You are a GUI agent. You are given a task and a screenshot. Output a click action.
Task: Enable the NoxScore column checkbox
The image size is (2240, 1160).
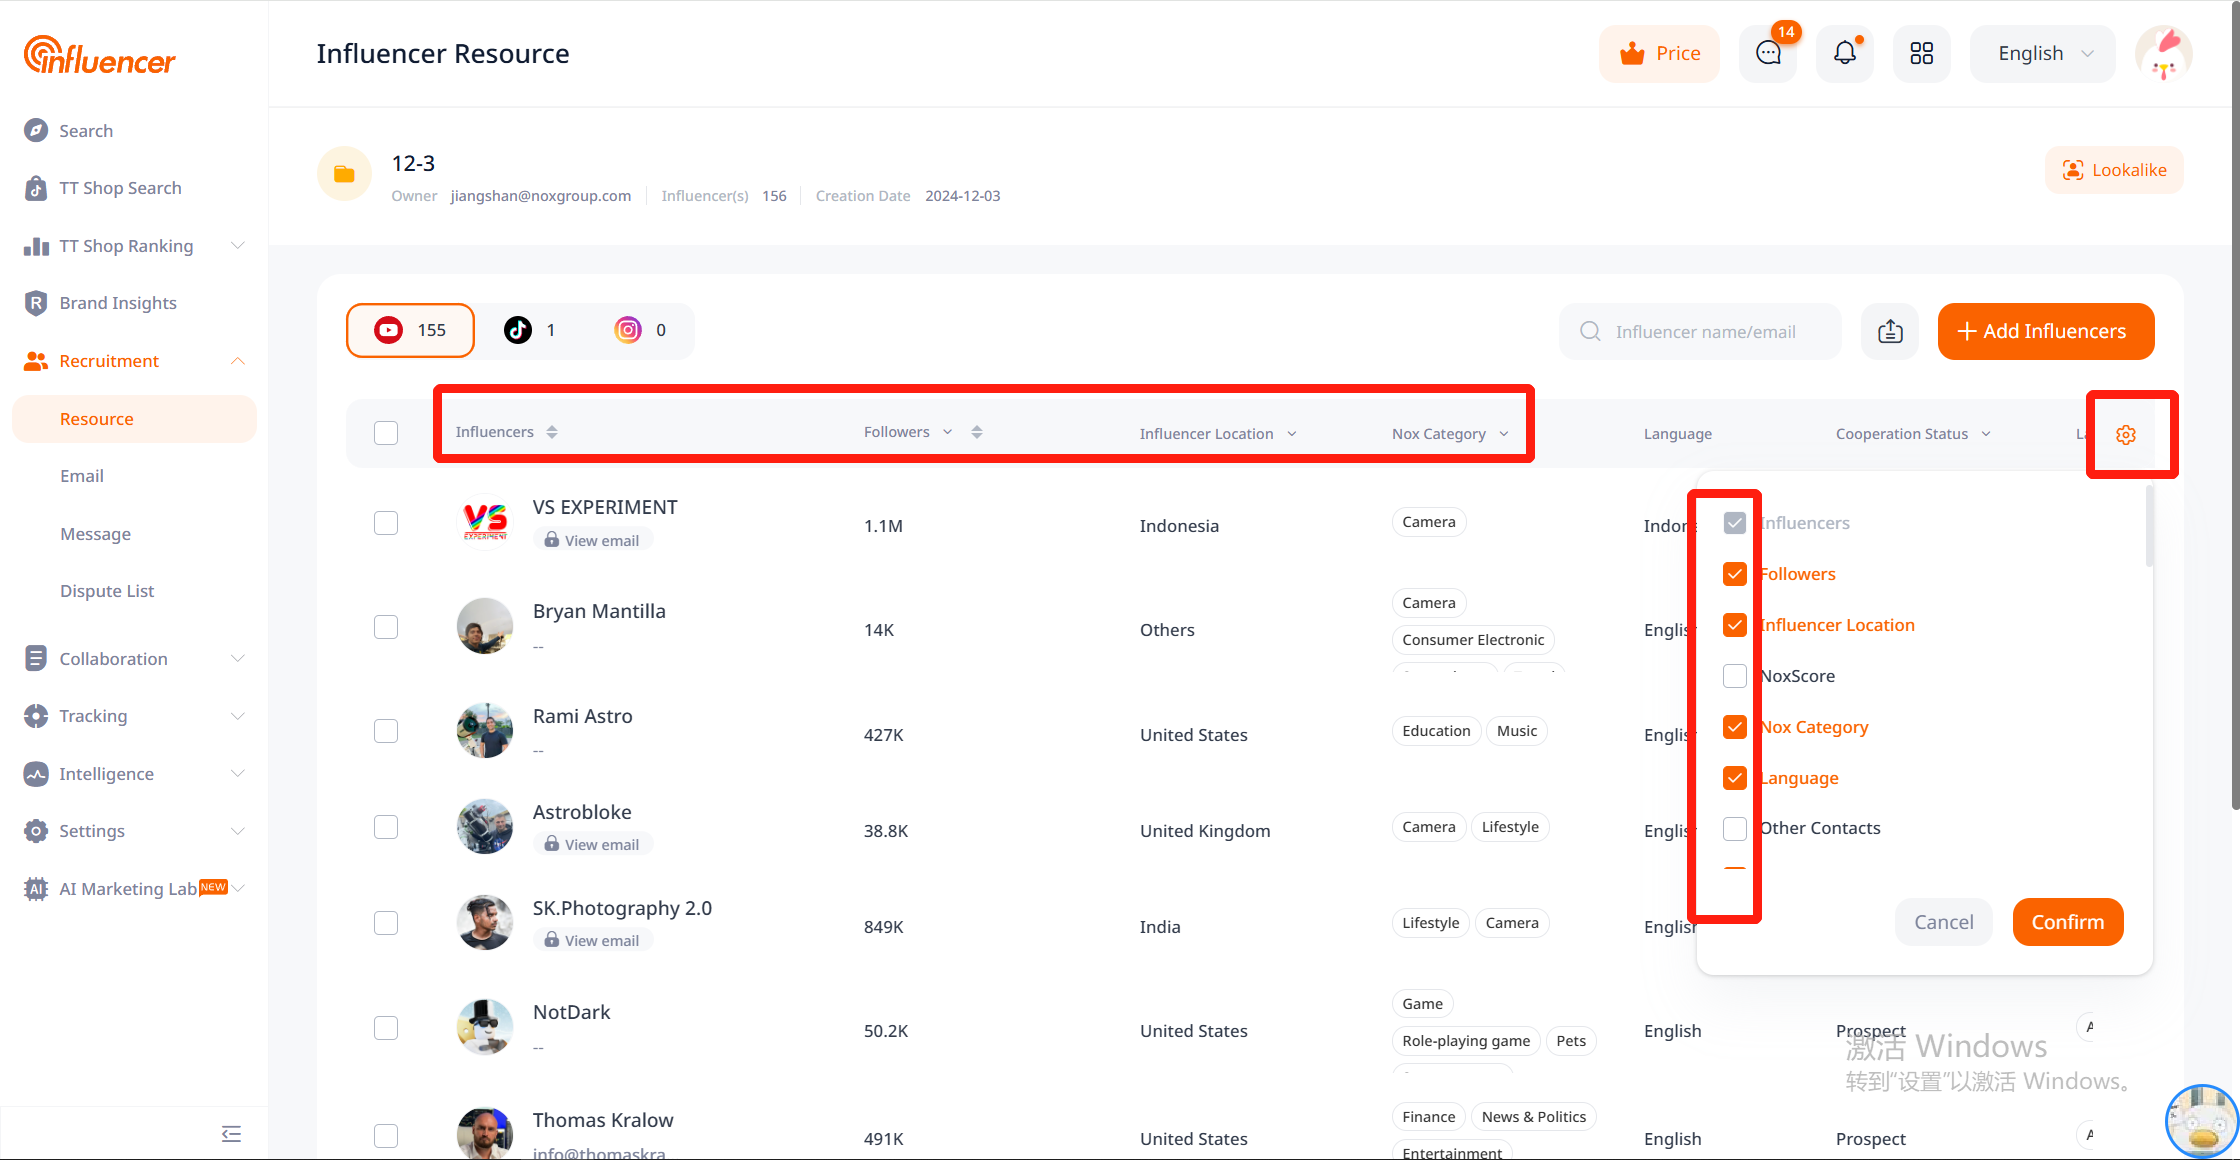[x=1735, y=676]
